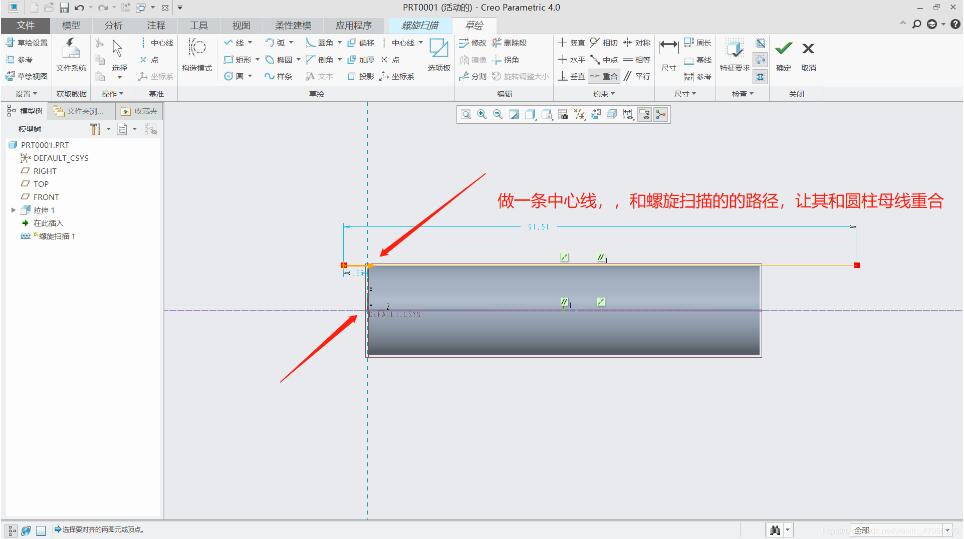Open the 椭圆 ellipse dropdown arrow
Screen dimensions: 964x539
(x=298, y=60)
